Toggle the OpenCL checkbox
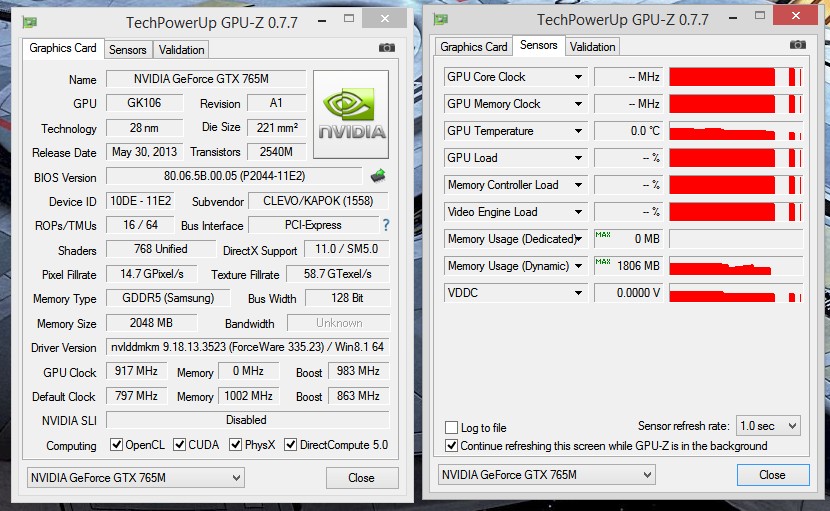 click(116, 444)
